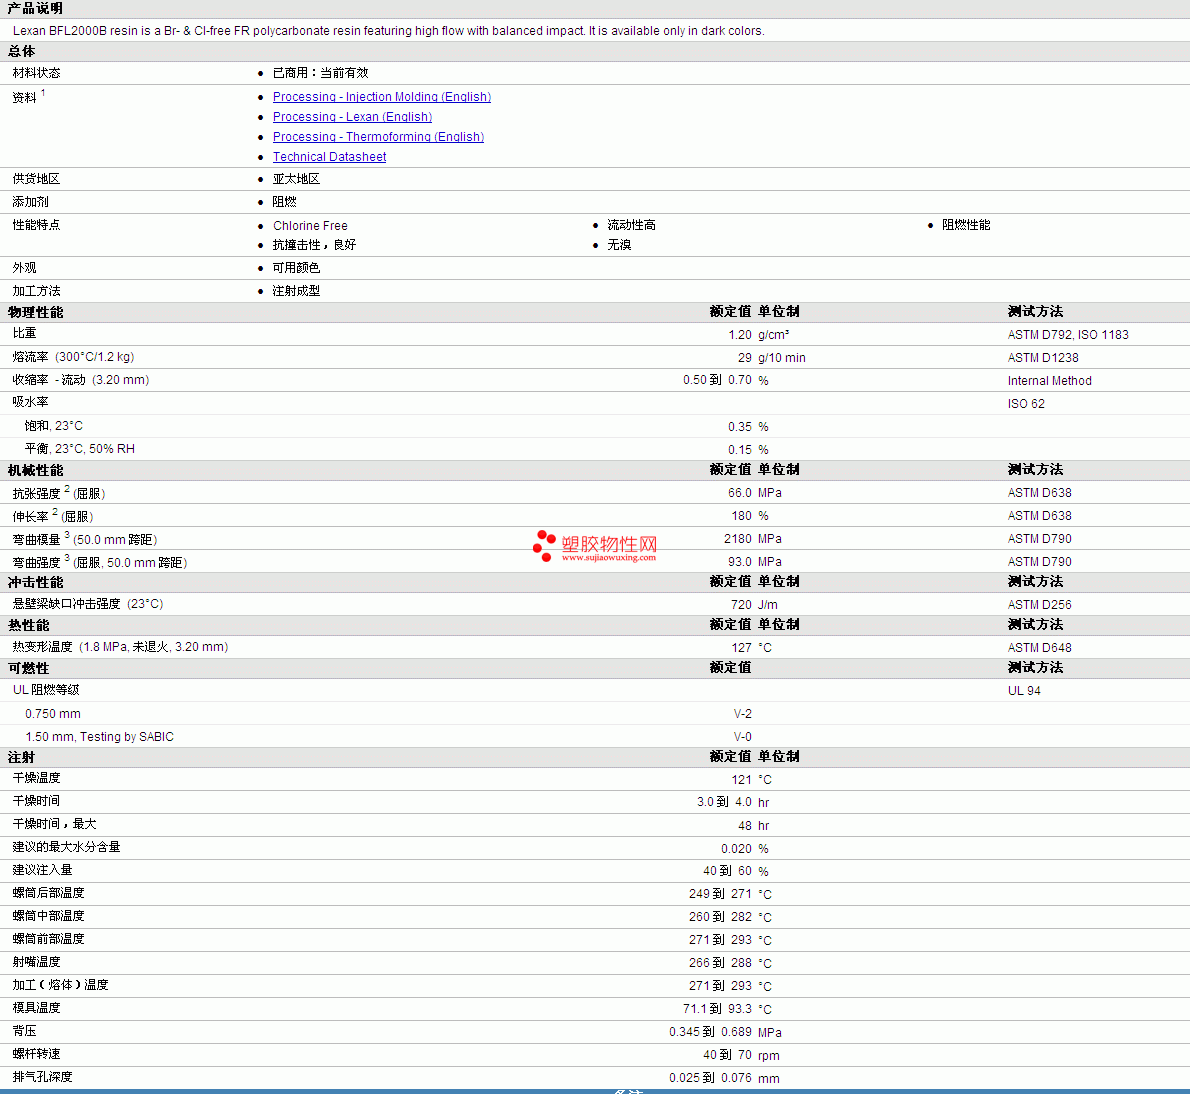Select the 材料状态 row label
The height and width of the screenshot is (1094, 1190).
pos(36,73)
